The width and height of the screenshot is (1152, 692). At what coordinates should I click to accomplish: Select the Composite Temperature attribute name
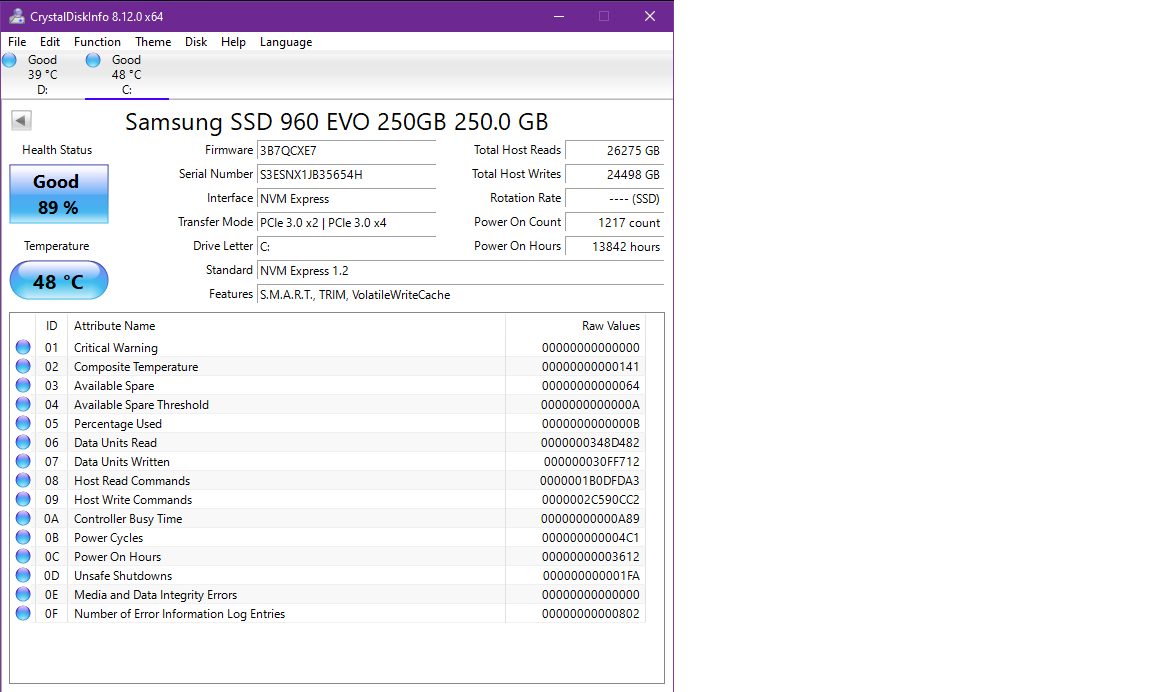(136, 367)
